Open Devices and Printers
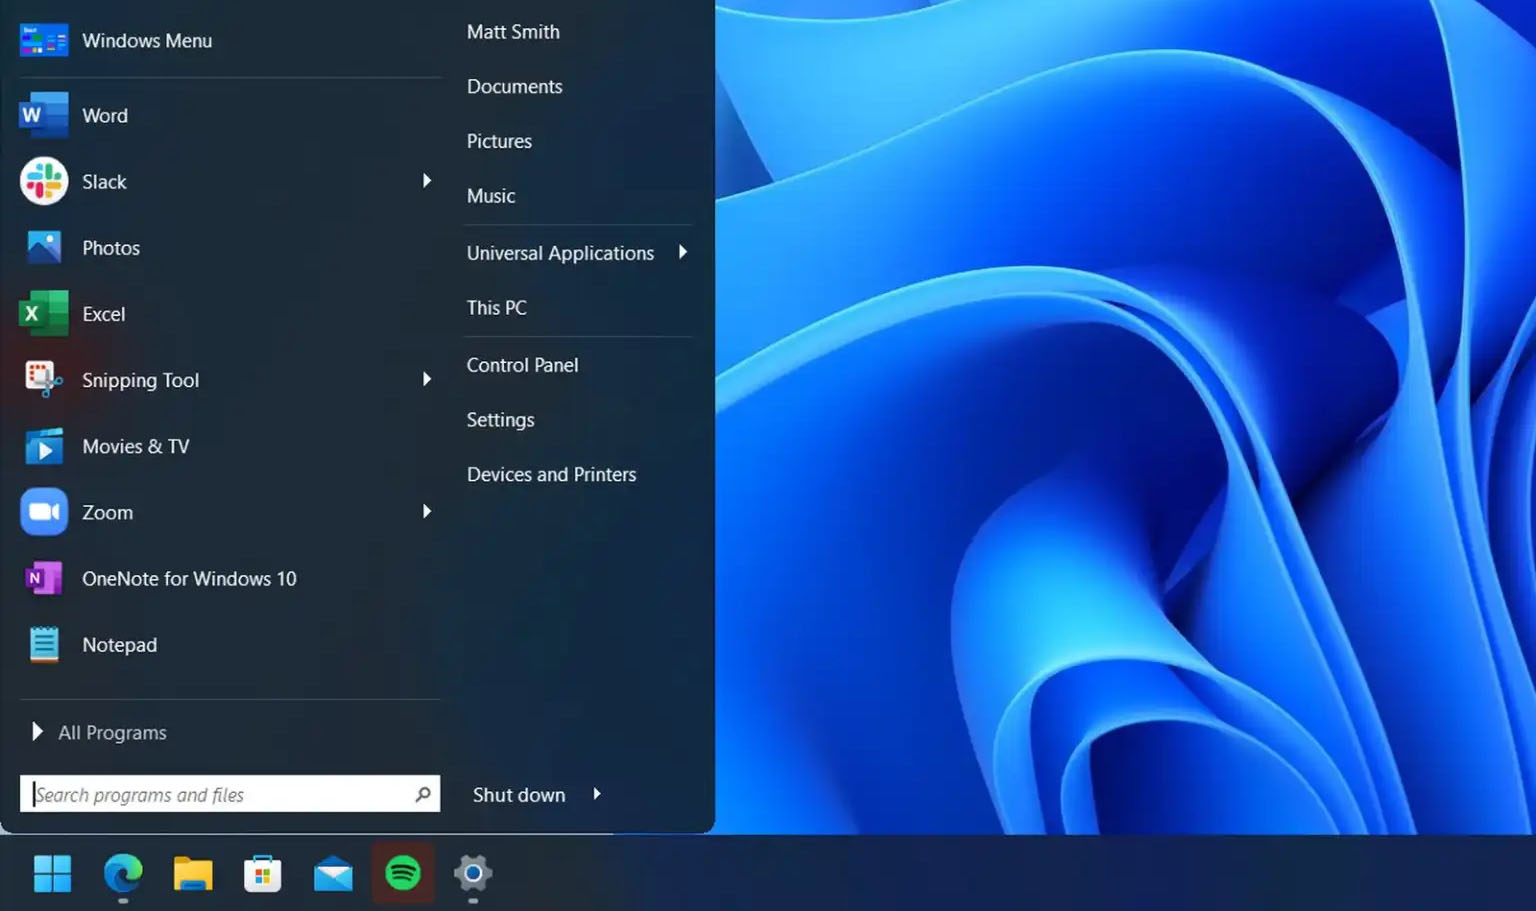 pos(551,474)
